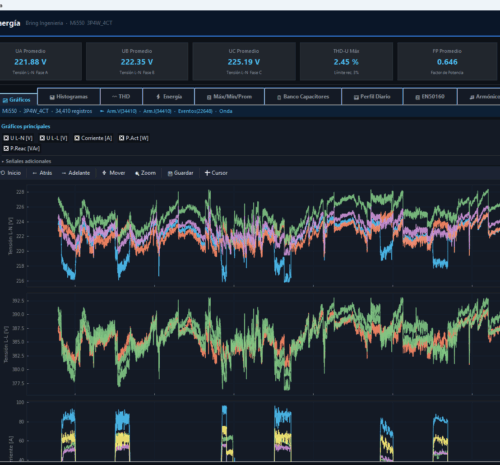Activate the Zoom tool

pos(145,173)
